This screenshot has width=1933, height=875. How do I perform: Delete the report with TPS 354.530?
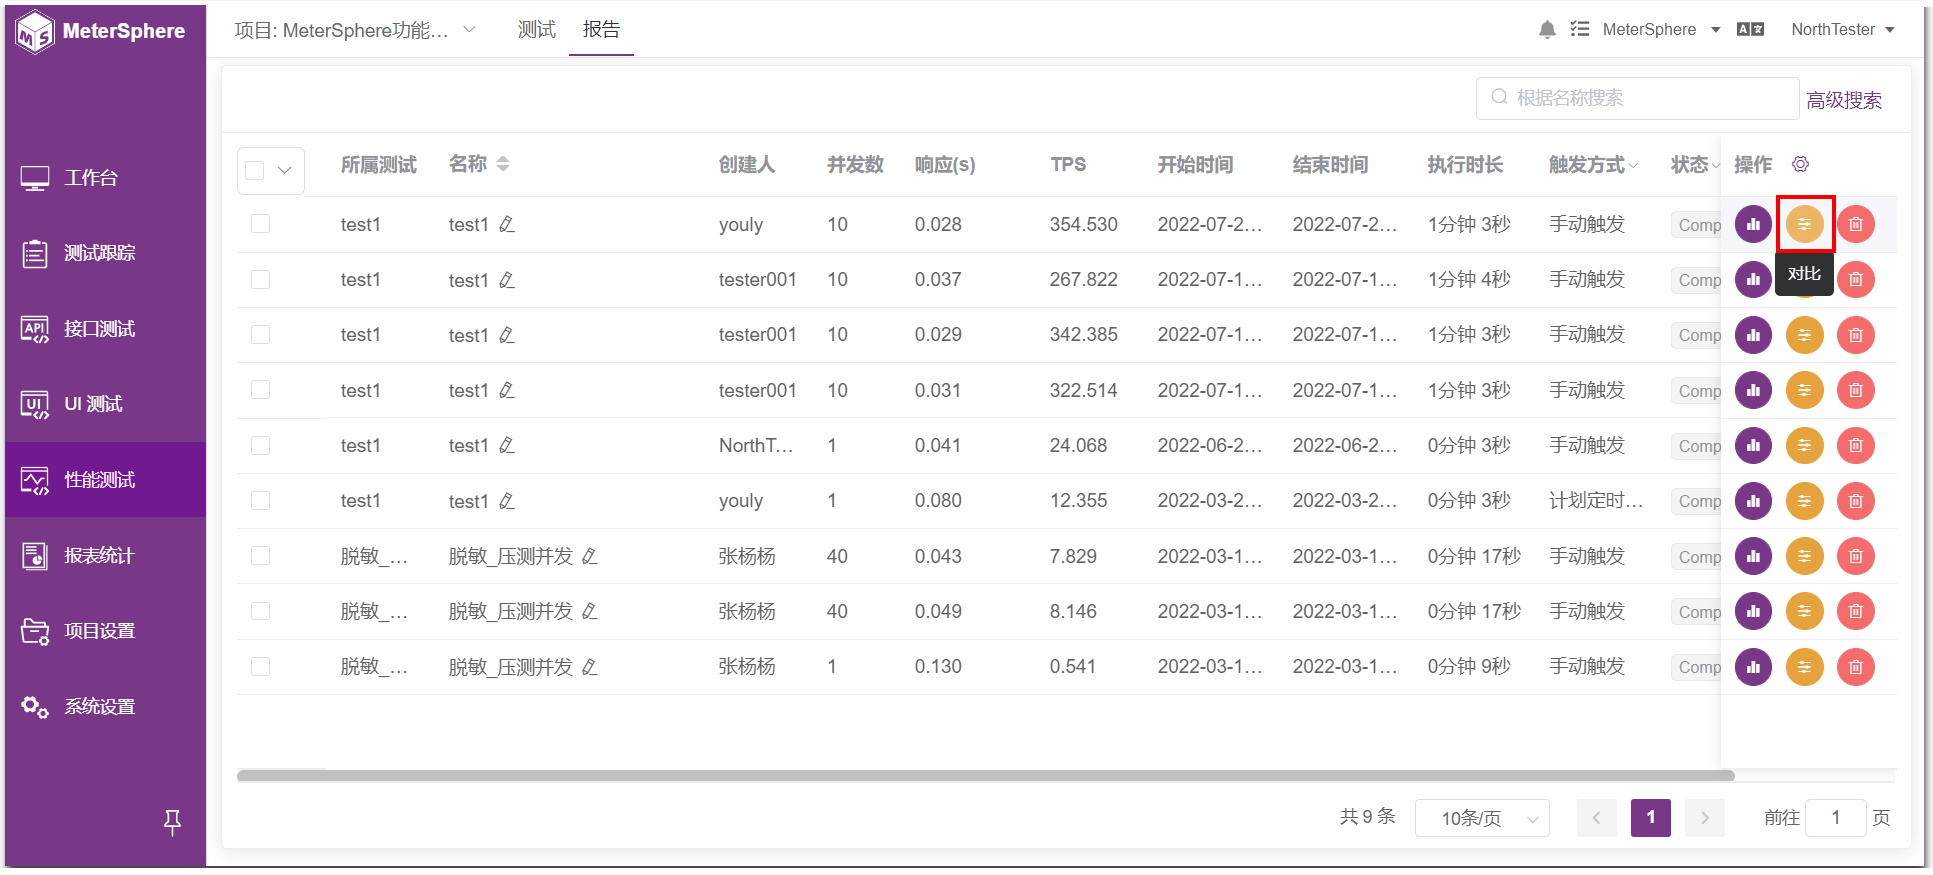pyautogui.click(x=1856, y=224)
